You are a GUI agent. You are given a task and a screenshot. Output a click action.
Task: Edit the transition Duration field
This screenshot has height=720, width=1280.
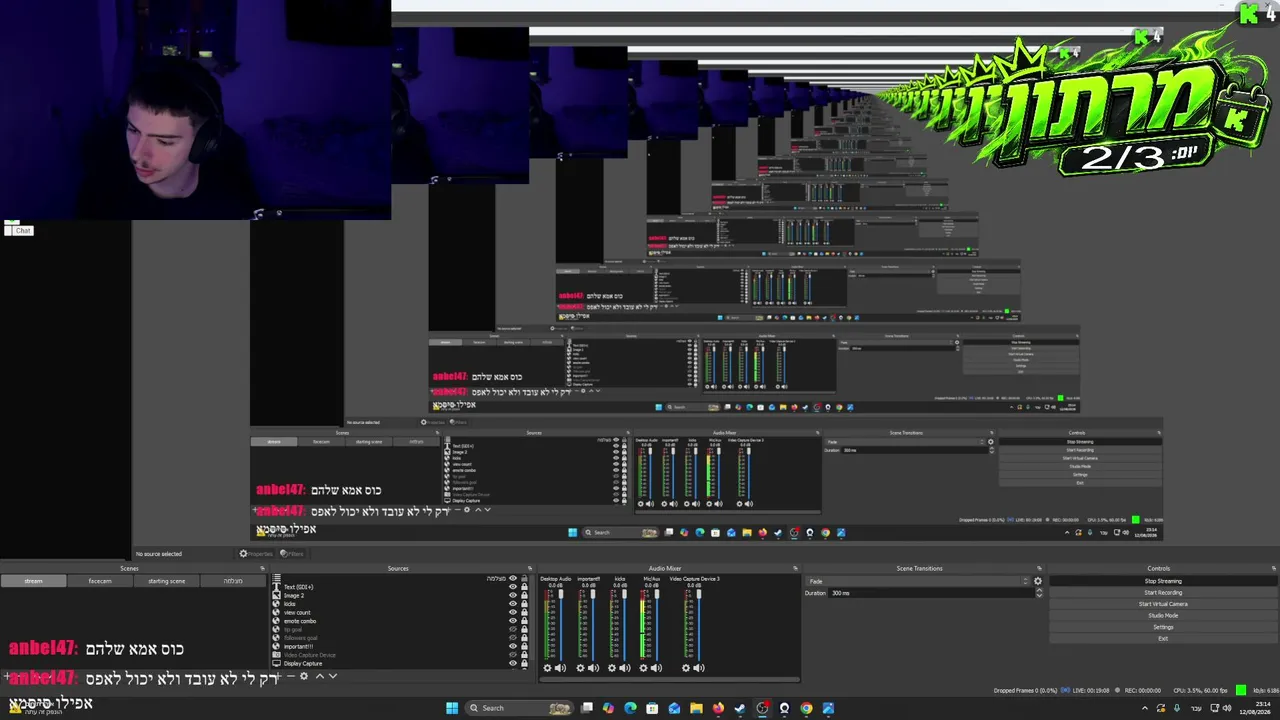click(930, 593)
